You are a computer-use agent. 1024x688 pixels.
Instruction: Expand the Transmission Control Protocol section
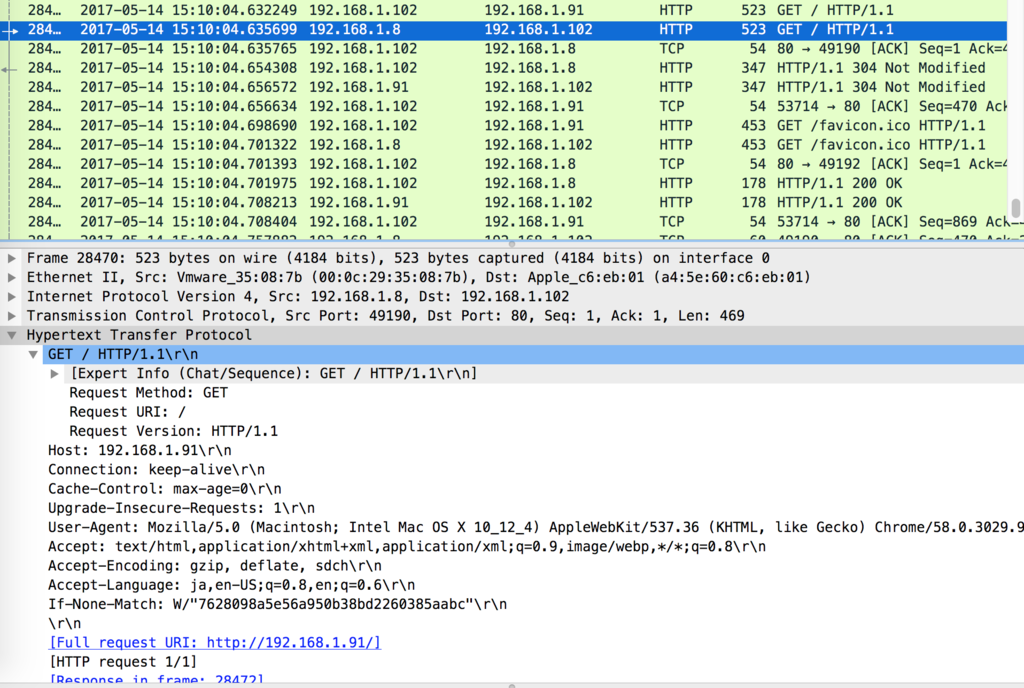9,315
